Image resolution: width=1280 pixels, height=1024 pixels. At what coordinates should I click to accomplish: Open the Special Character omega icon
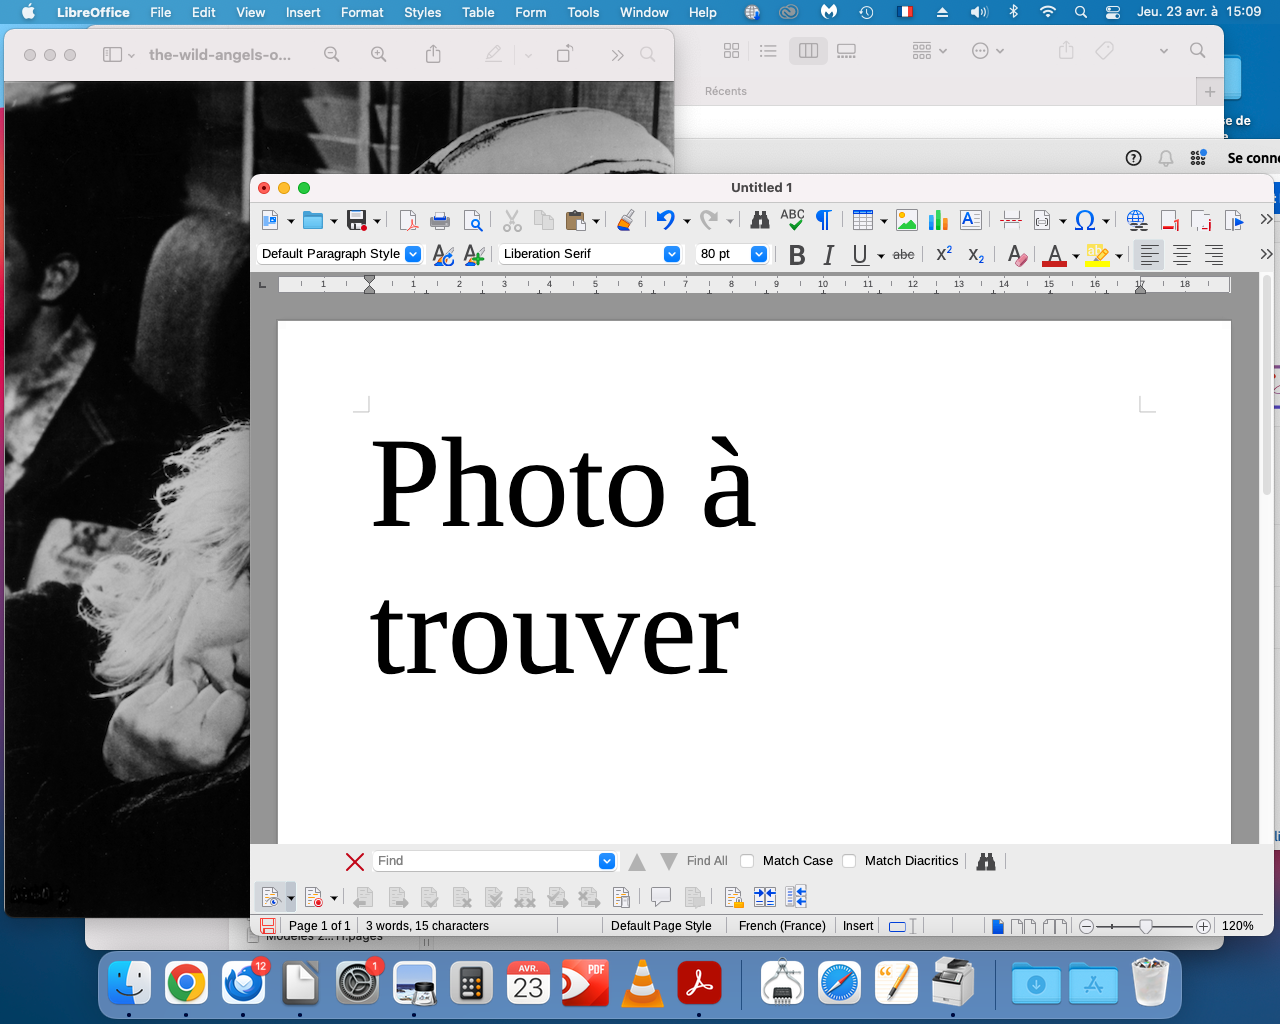click(x=1085, y=220)
